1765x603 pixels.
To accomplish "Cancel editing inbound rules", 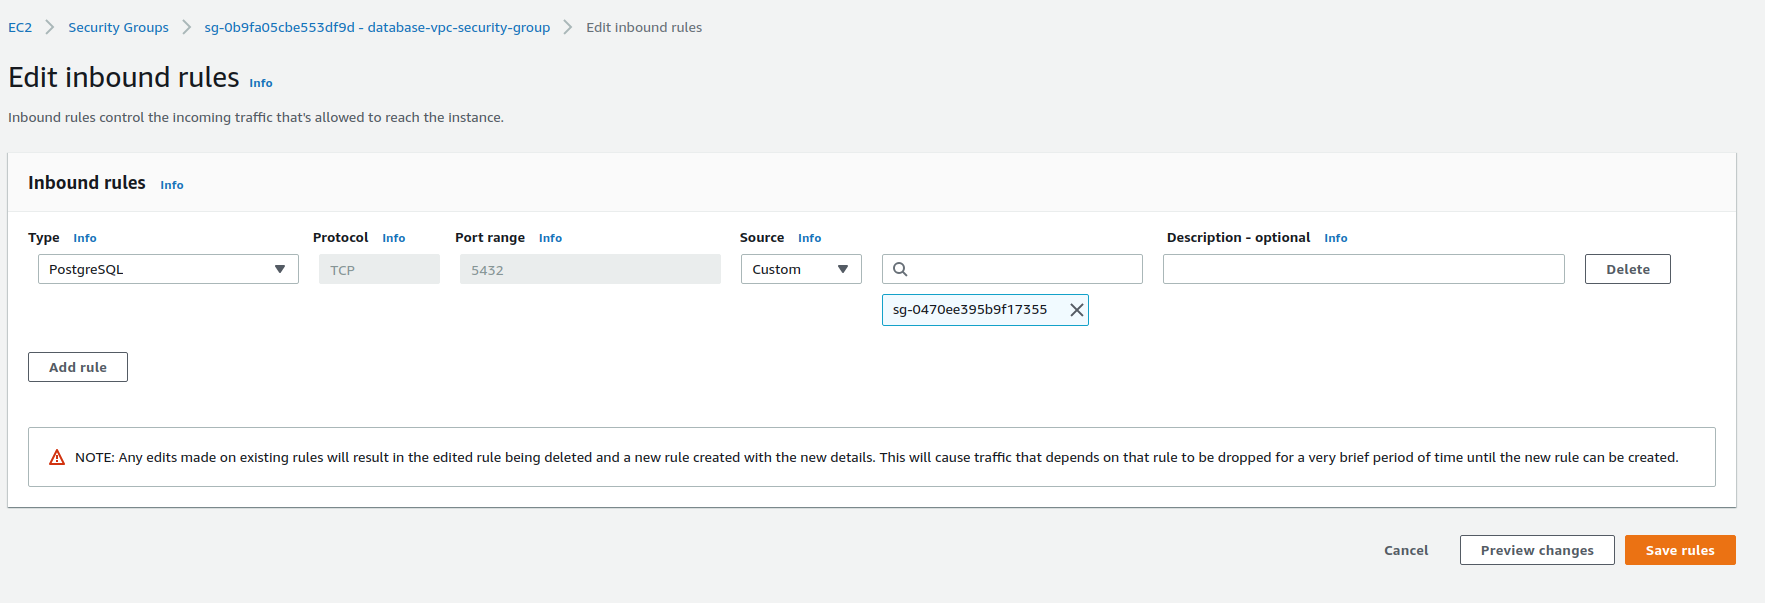I will 1405,550.
